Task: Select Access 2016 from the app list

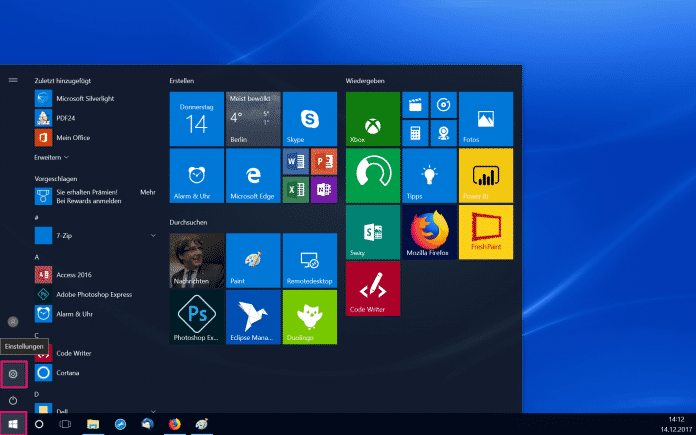Action: click(74, 276)
